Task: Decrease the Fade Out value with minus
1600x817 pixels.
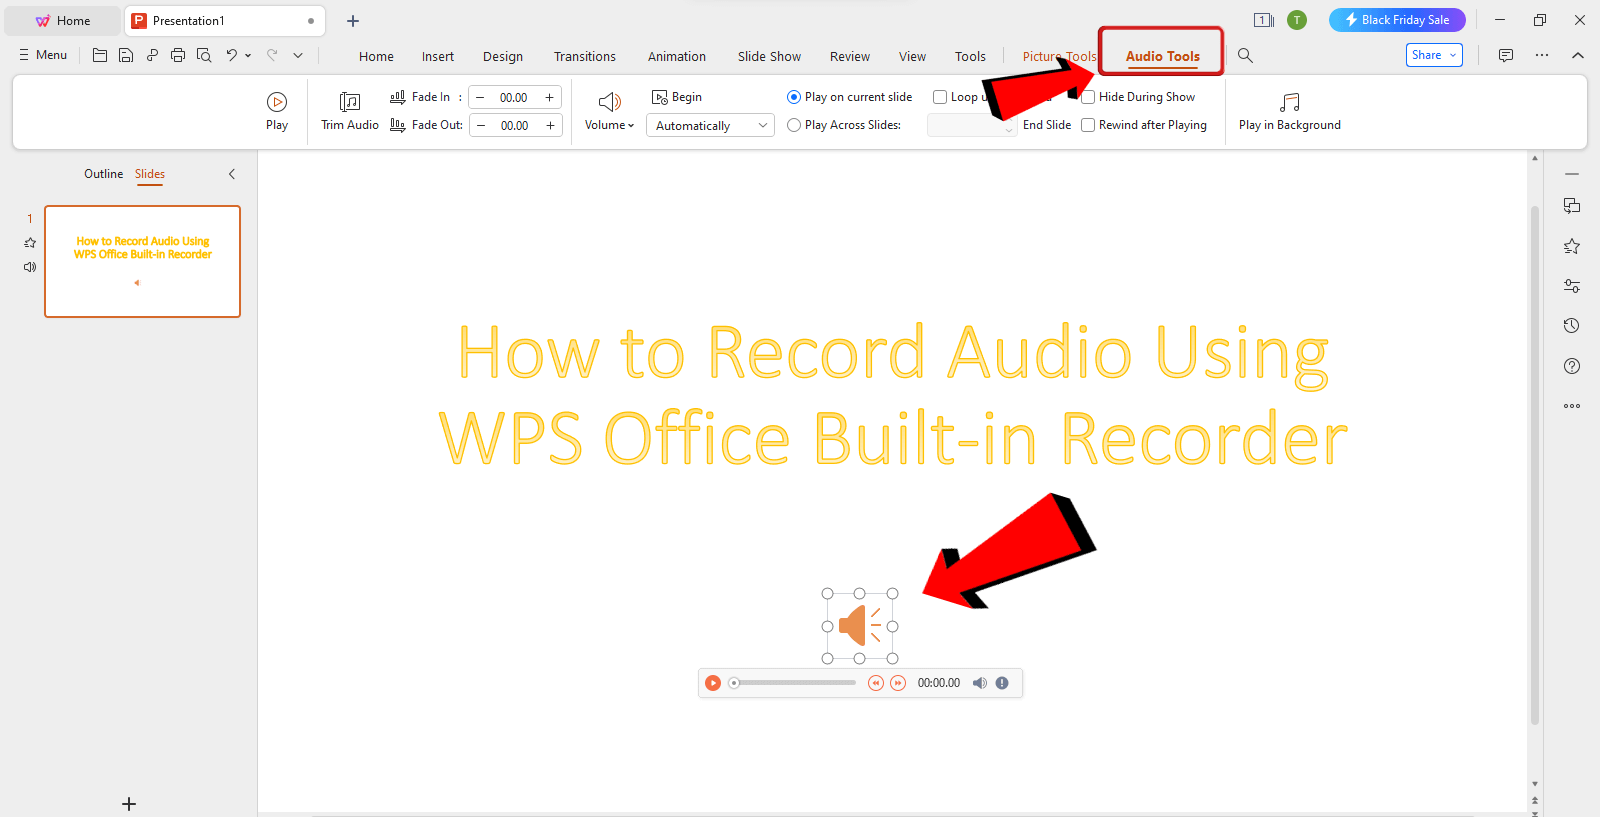Action: (481, 125)
